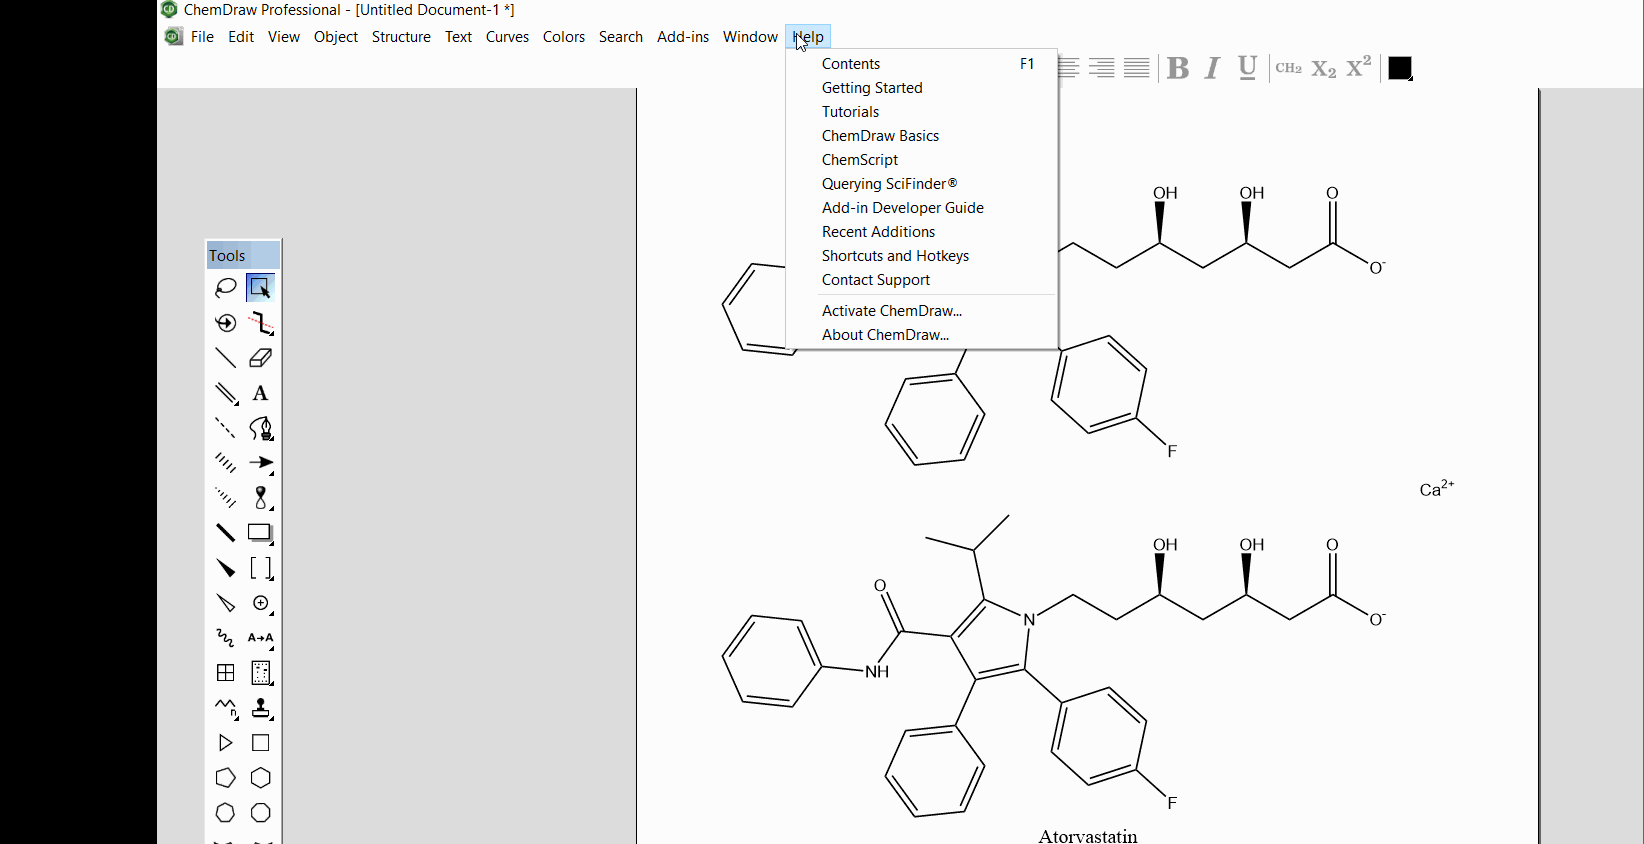Toggle Italic text formatting

[1212, 68]
